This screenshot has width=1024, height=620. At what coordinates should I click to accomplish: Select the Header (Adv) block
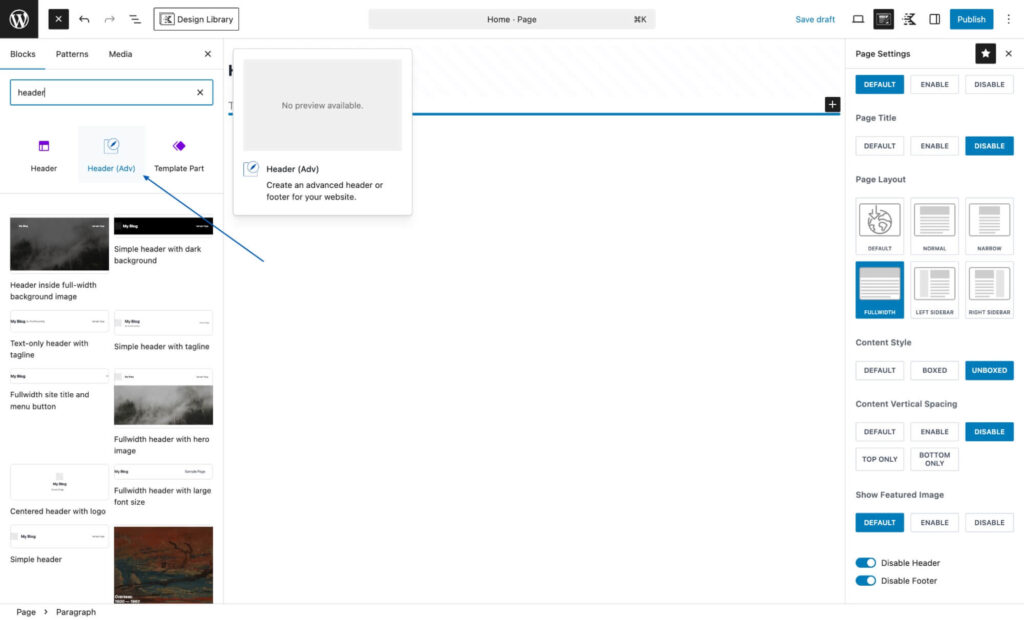click(111, 154)
